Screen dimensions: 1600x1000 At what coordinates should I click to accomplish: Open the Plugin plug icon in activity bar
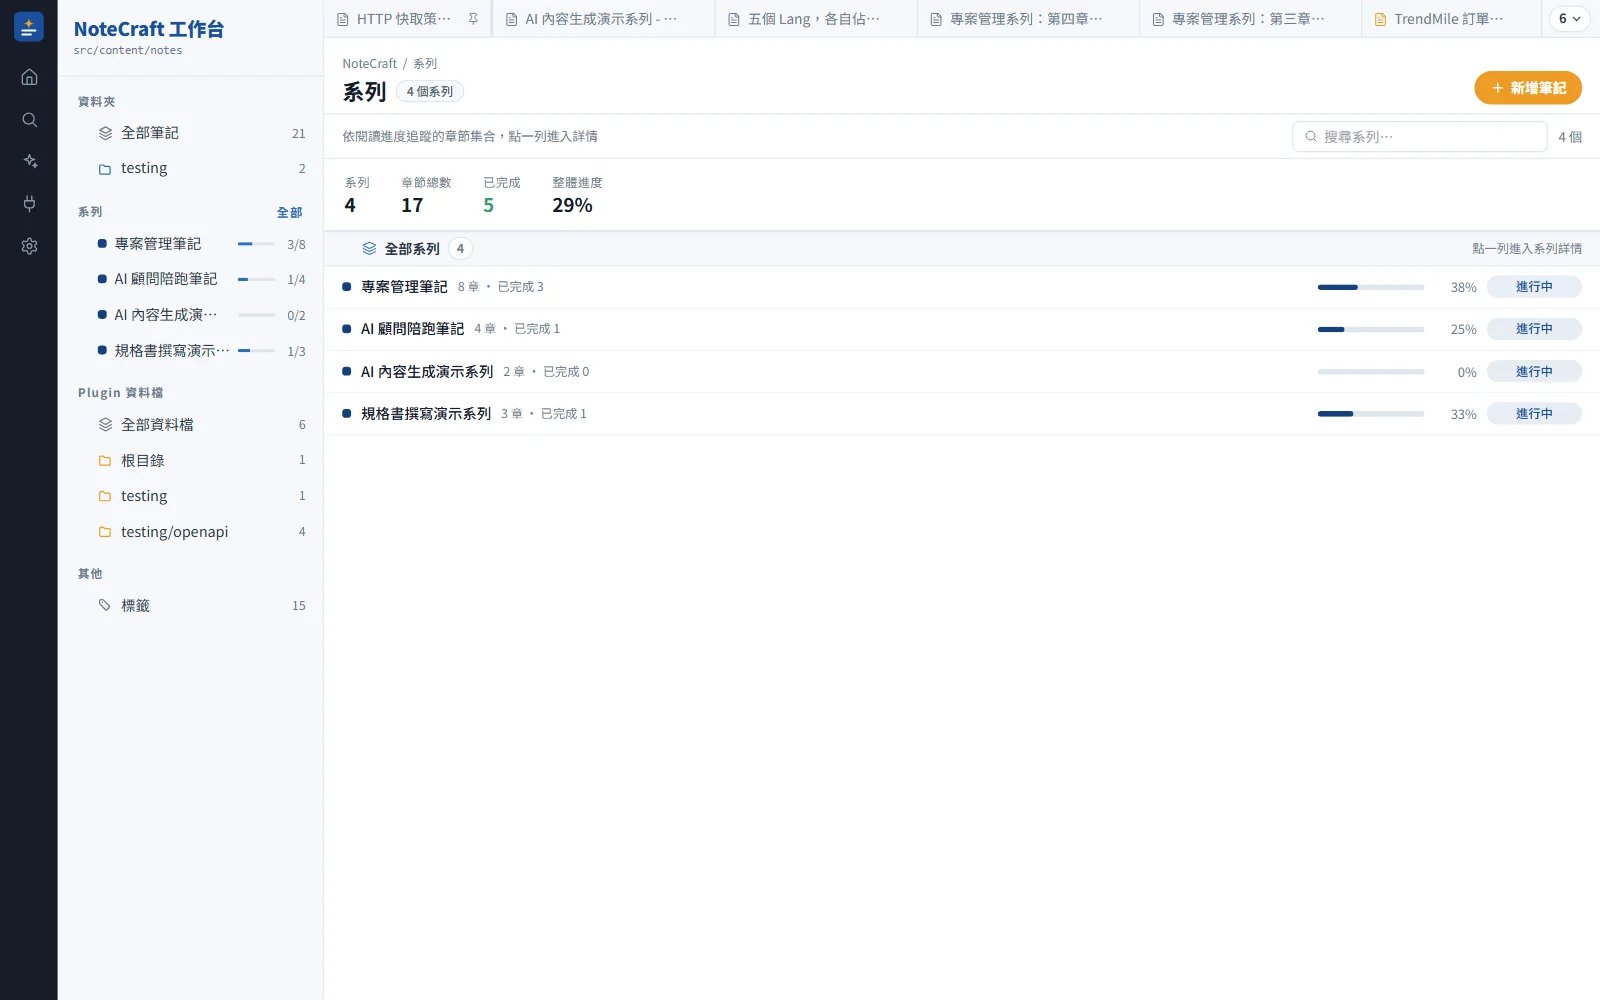[x=29, y=204]
